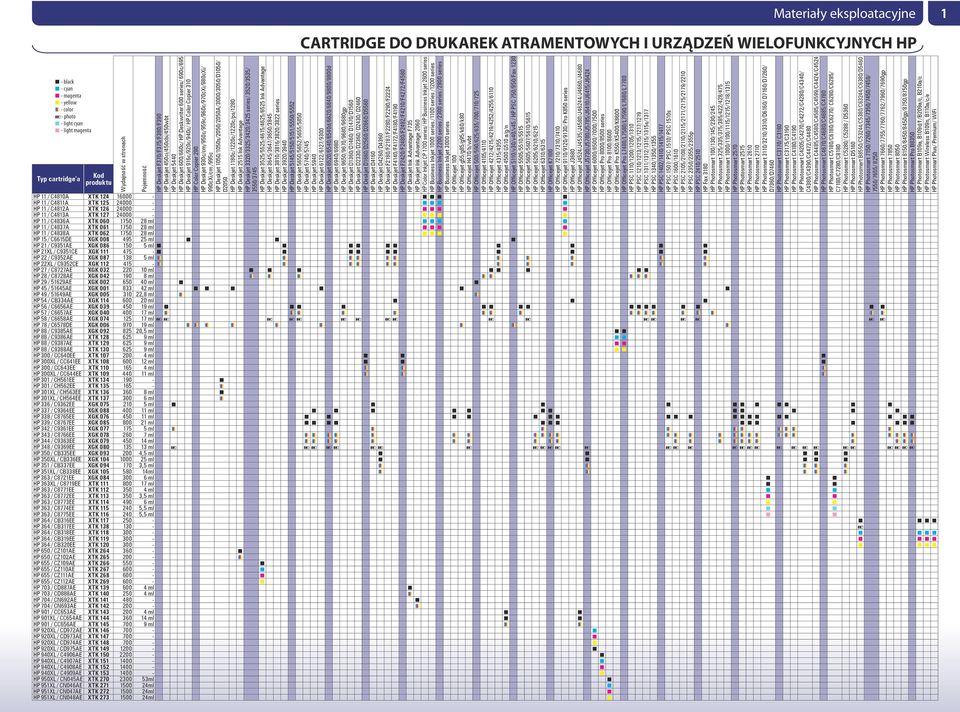Image resolution: width=960 pixels, height=712 pixels.
Task: Click the 'HP 300XL / CC641EE' cartridge row label
Action: coord(57,361)
